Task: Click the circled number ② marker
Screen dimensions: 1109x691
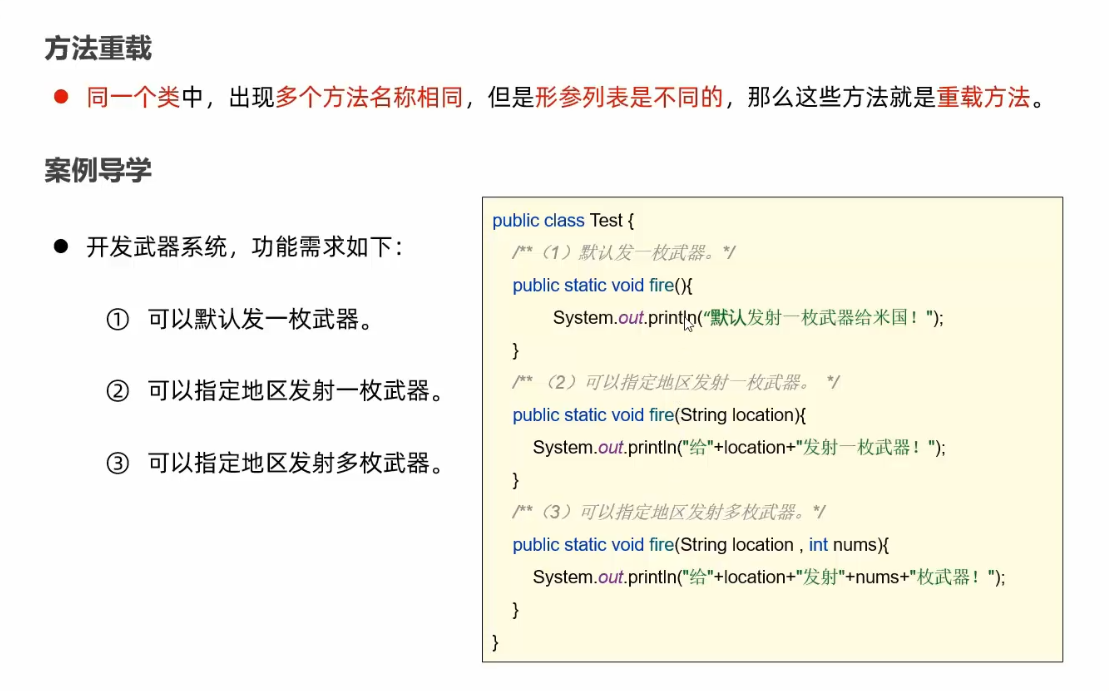Action: pos(118,391)
